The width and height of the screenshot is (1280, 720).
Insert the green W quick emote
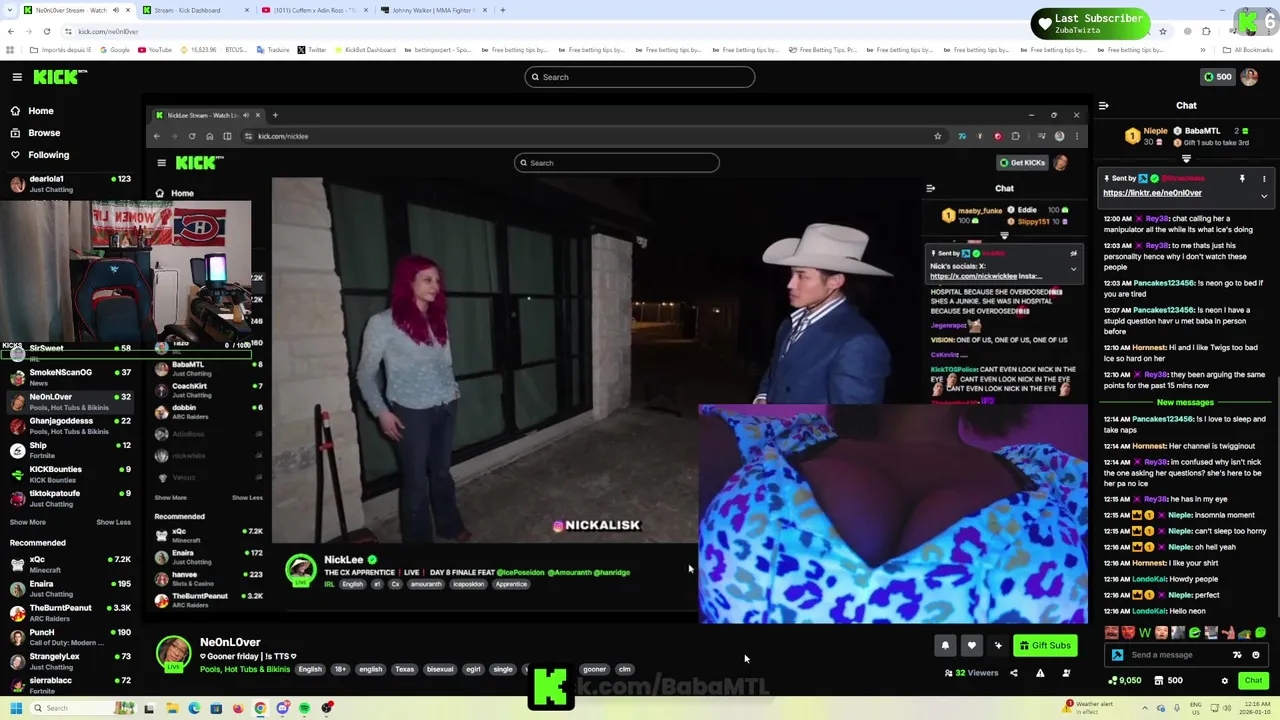click(1144, 633)
